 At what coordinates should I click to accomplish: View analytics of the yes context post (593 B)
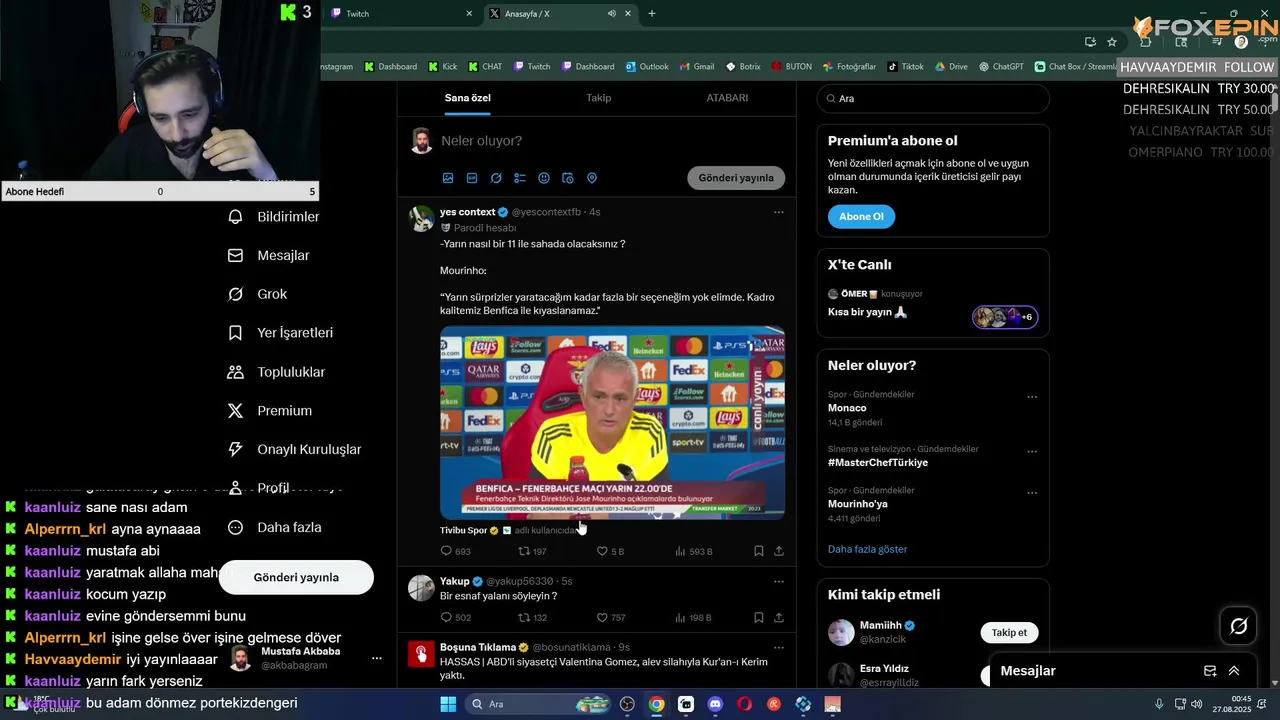click(694, 551)
